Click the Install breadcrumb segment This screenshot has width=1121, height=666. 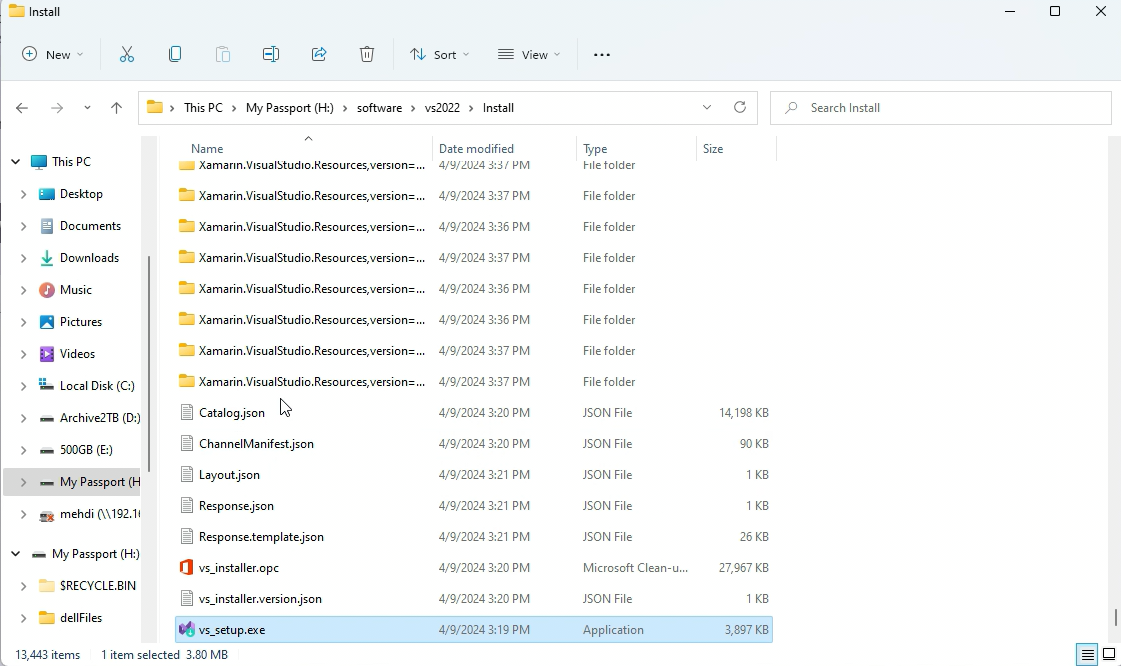(x=498, y=108)
